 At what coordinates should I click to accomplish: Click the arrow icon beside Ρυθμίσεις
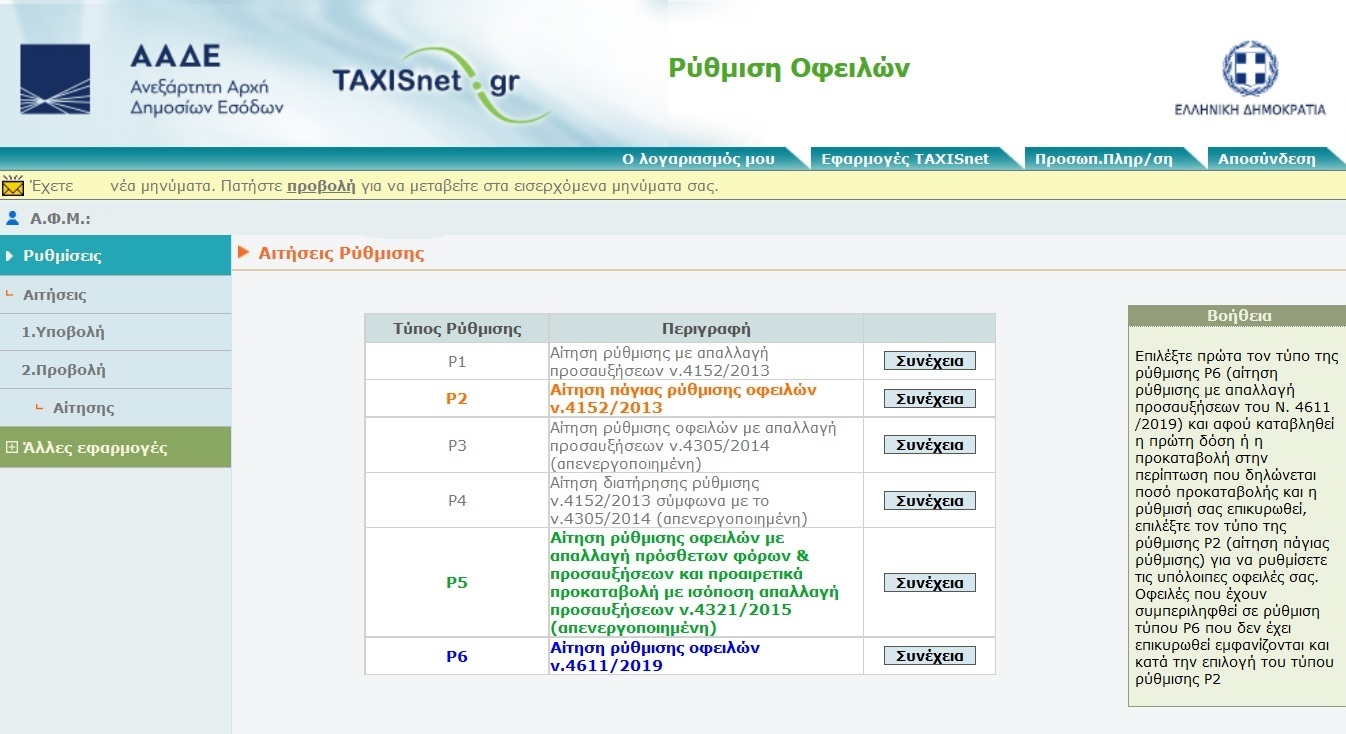(x=10, y=255)
